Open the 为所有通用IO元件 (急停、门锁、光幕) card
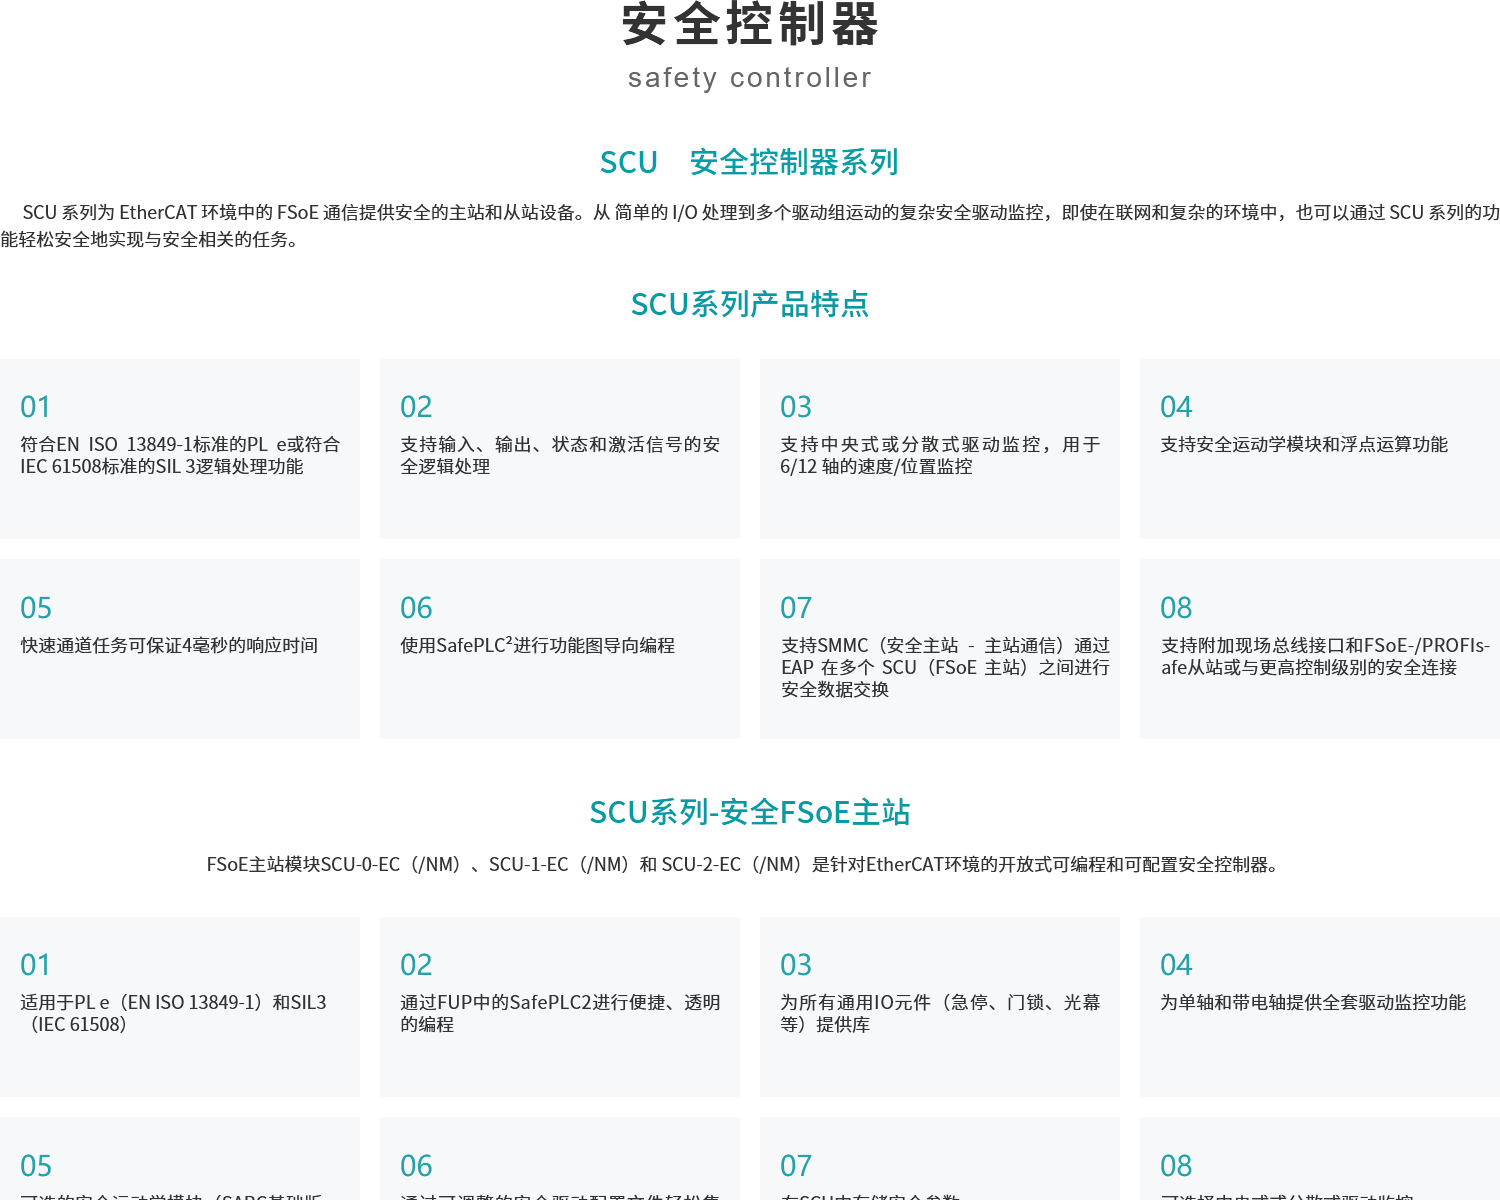 pyautogui.click(x=940, y=1008)
